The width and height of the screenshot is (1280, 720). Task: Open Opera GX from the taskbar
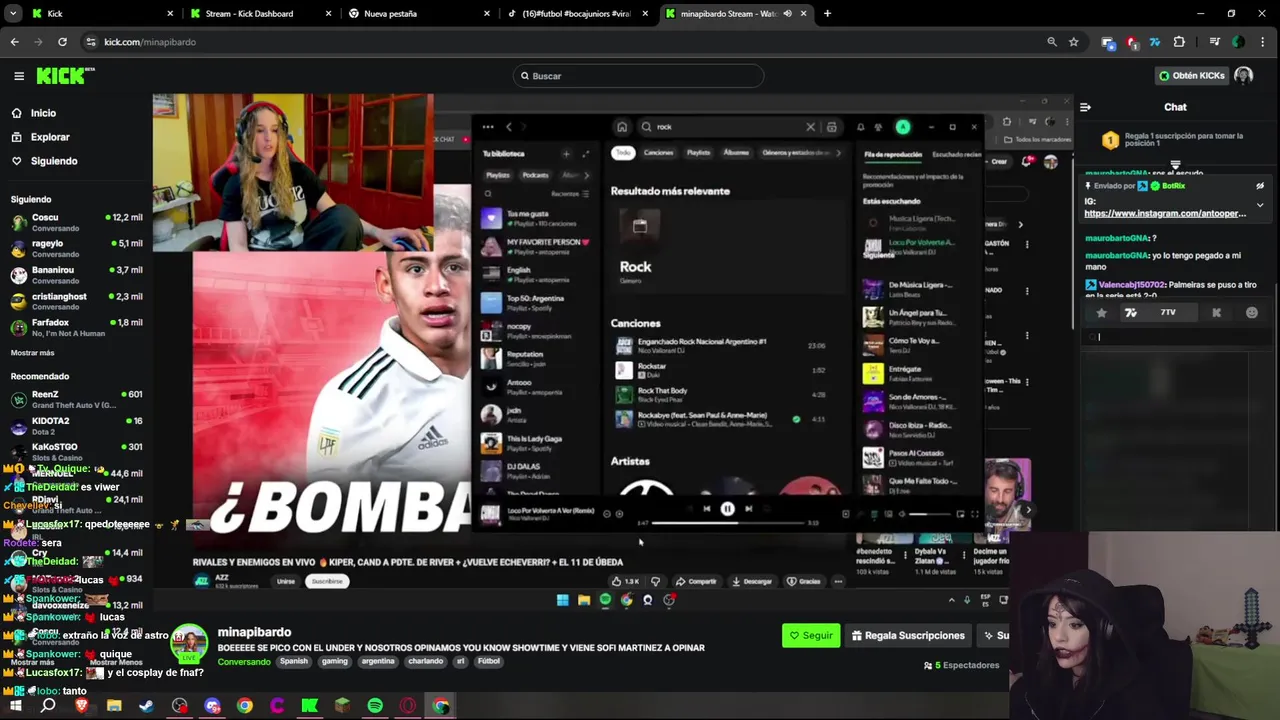tap(407, 706)
